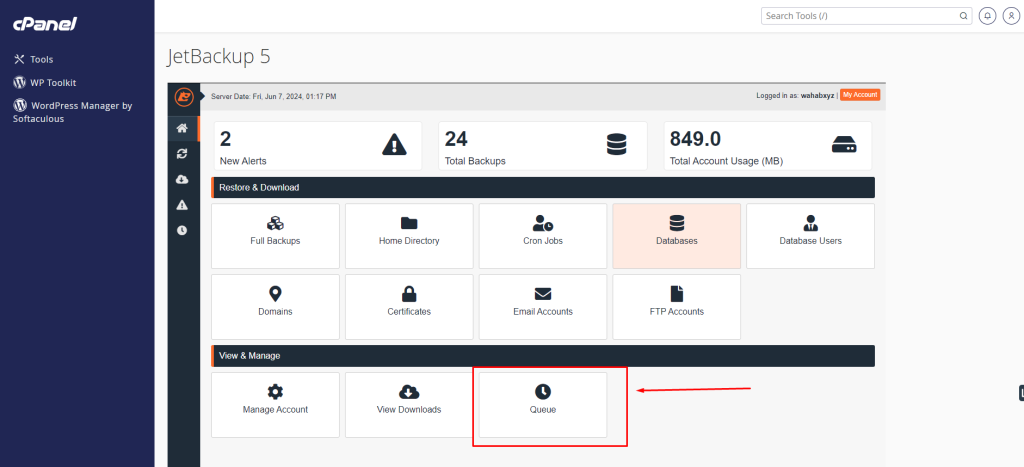Click the orange My Account button
The width and height of the screenshot is (1024, 467).
tap(859, 95)
